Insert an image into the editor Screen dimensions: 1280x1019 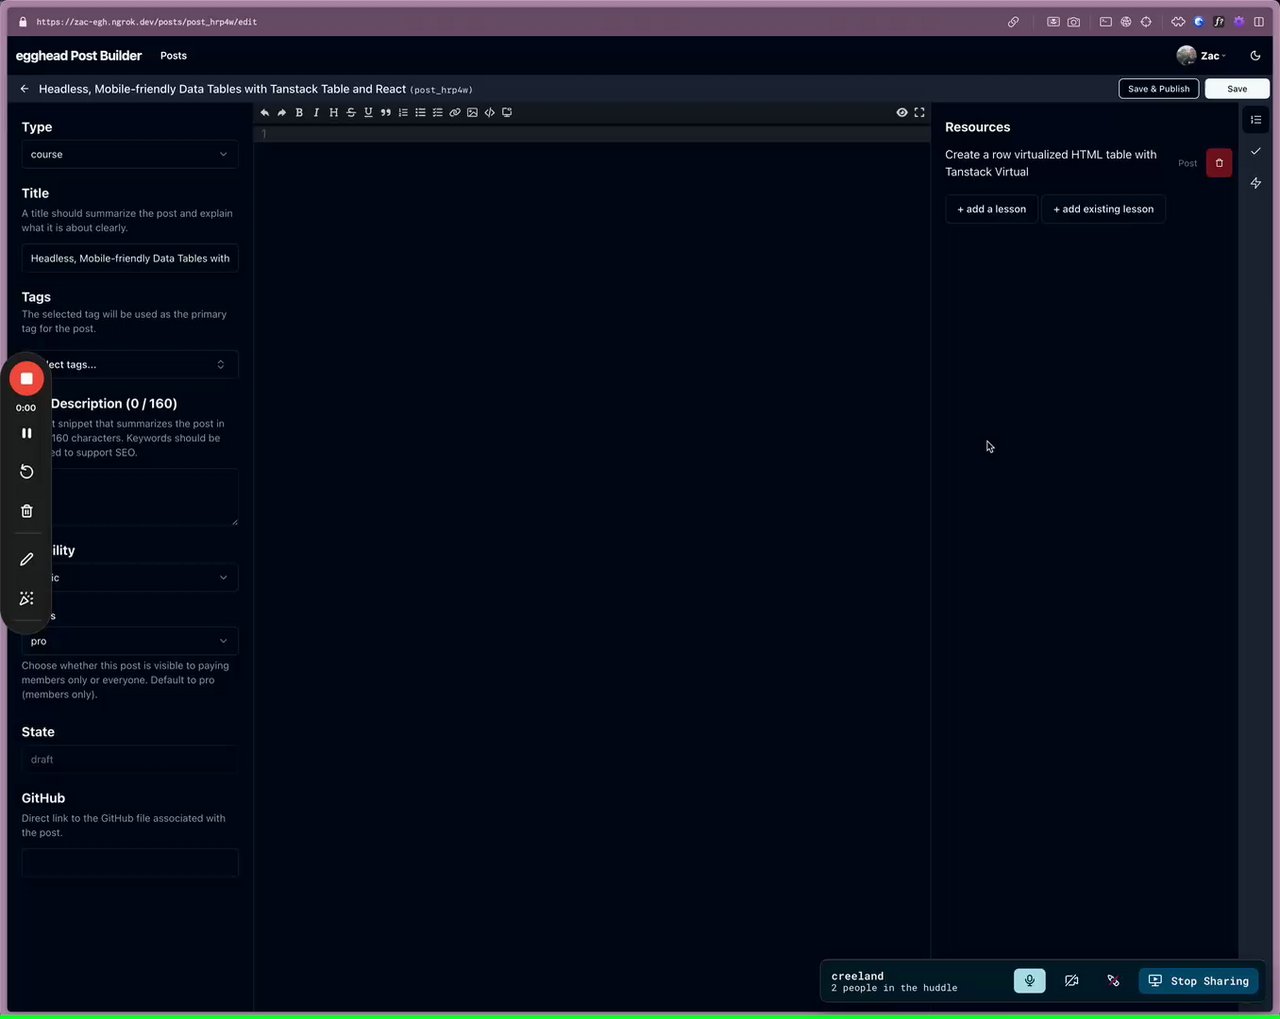coord(472,113)
